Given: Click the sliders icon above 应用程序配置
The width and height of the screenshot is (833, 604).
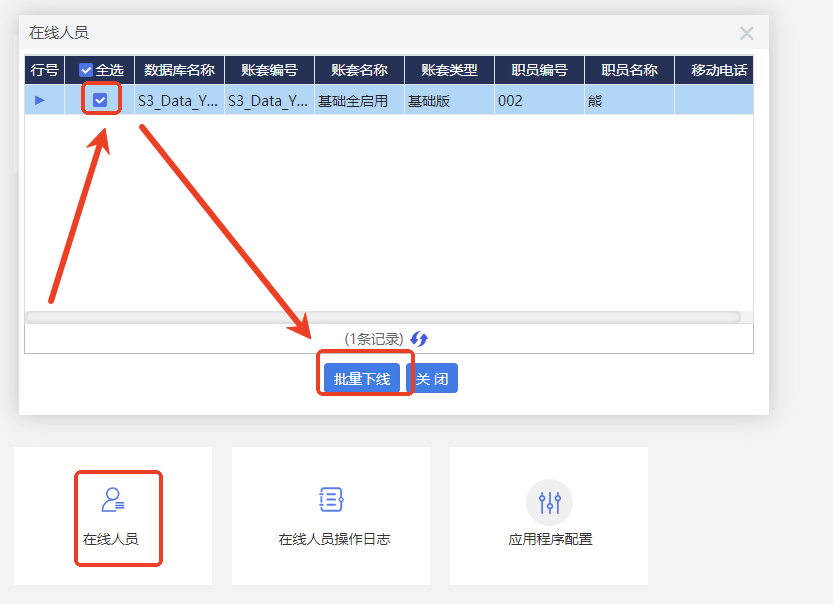Looking at the screenshot, I should (x=548, y=499).
